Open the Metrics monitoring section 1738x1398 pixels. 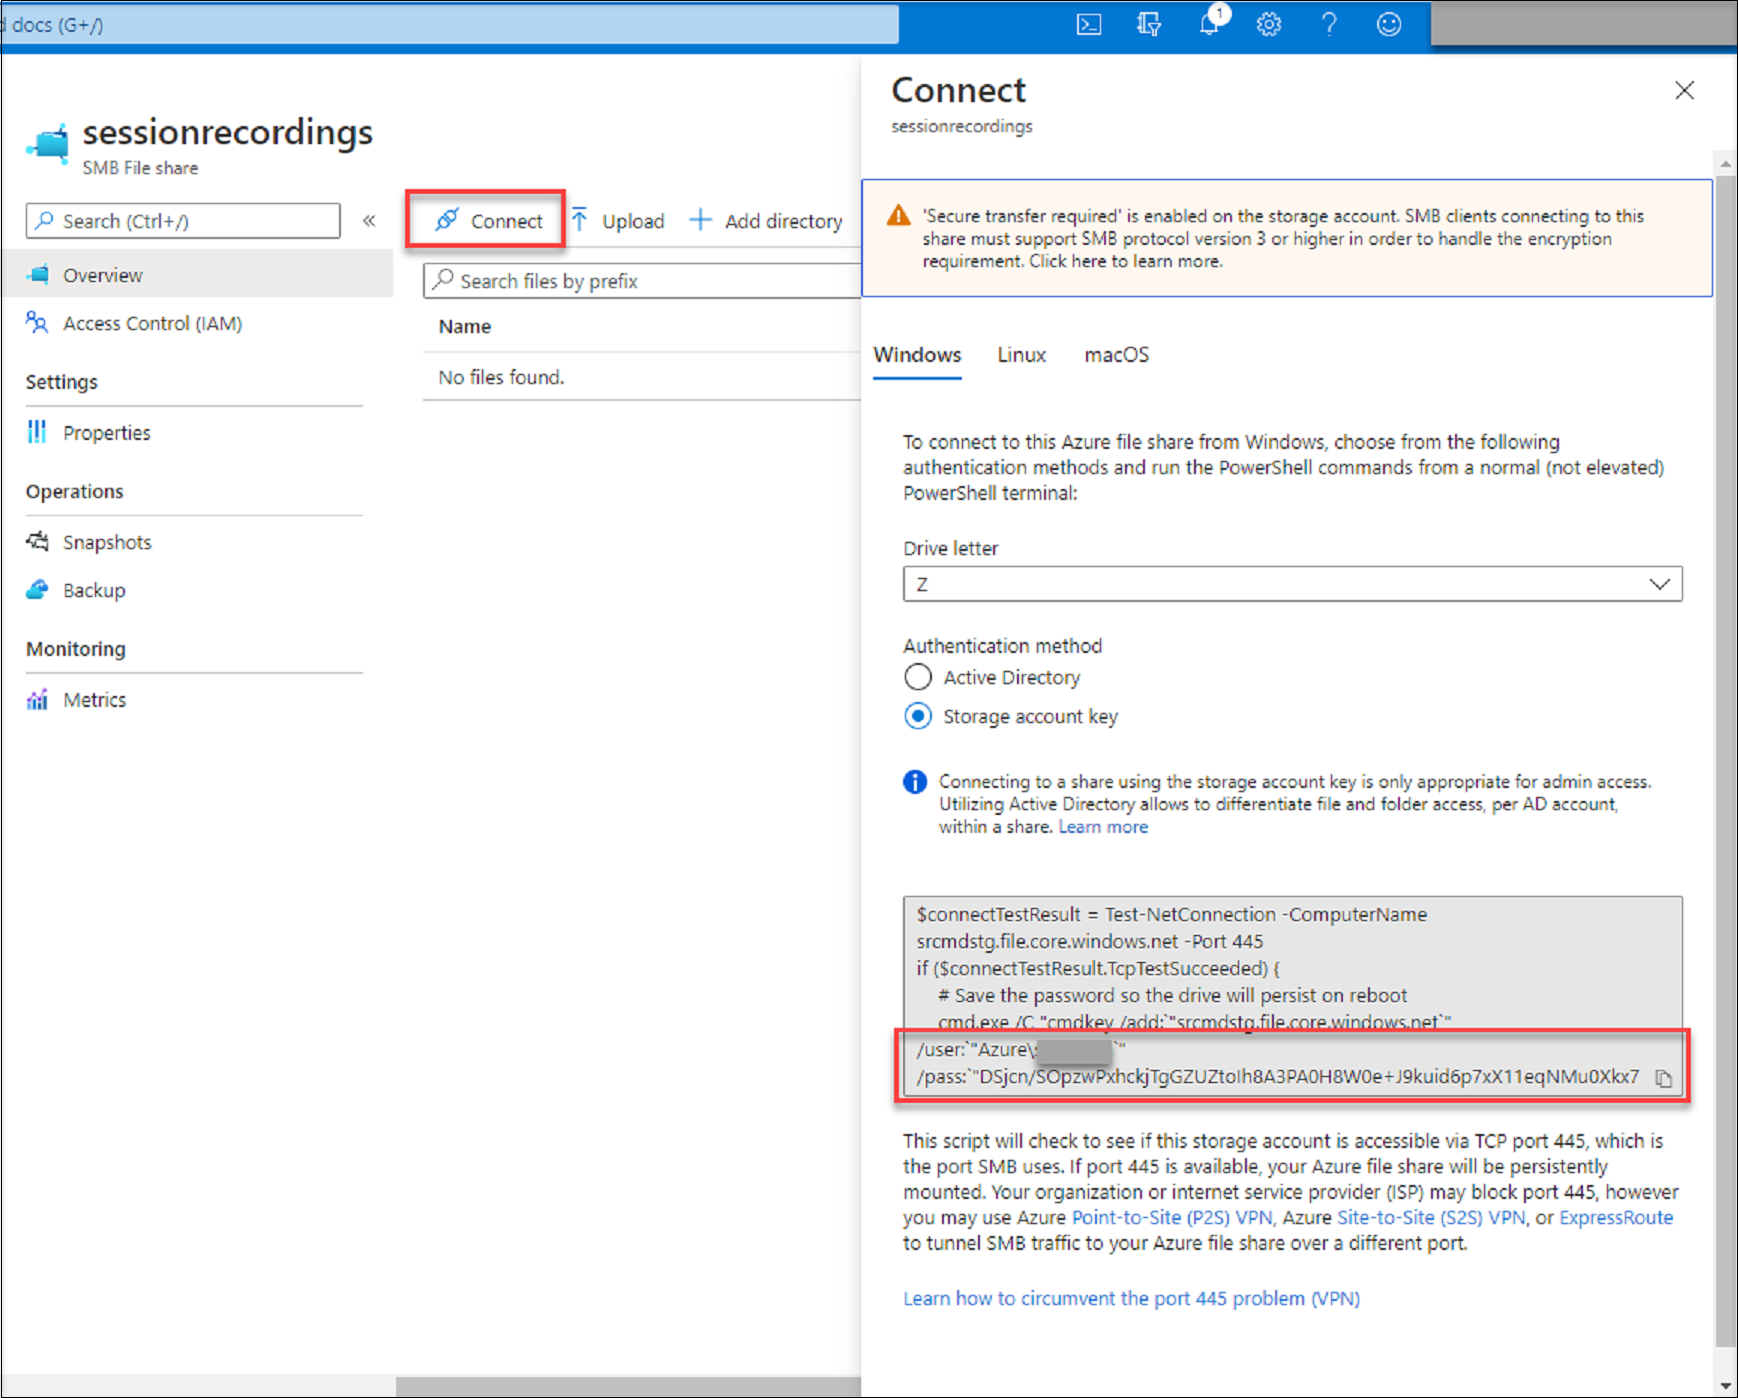click(95, 699)
